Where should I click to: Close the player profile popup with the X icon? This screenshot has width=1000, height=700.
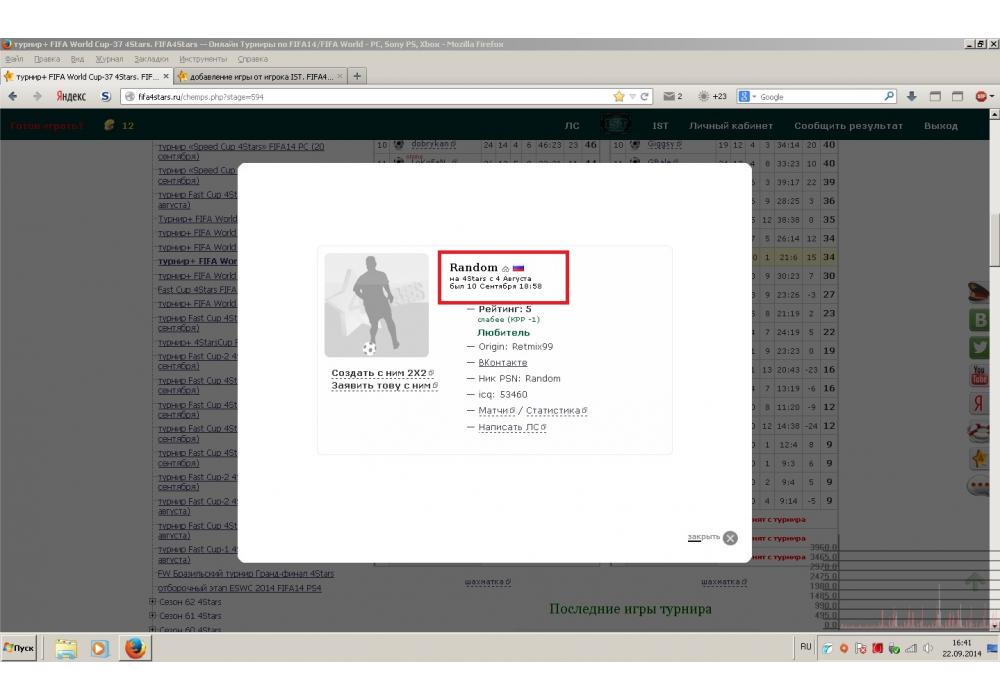click(x=730, y=538)
